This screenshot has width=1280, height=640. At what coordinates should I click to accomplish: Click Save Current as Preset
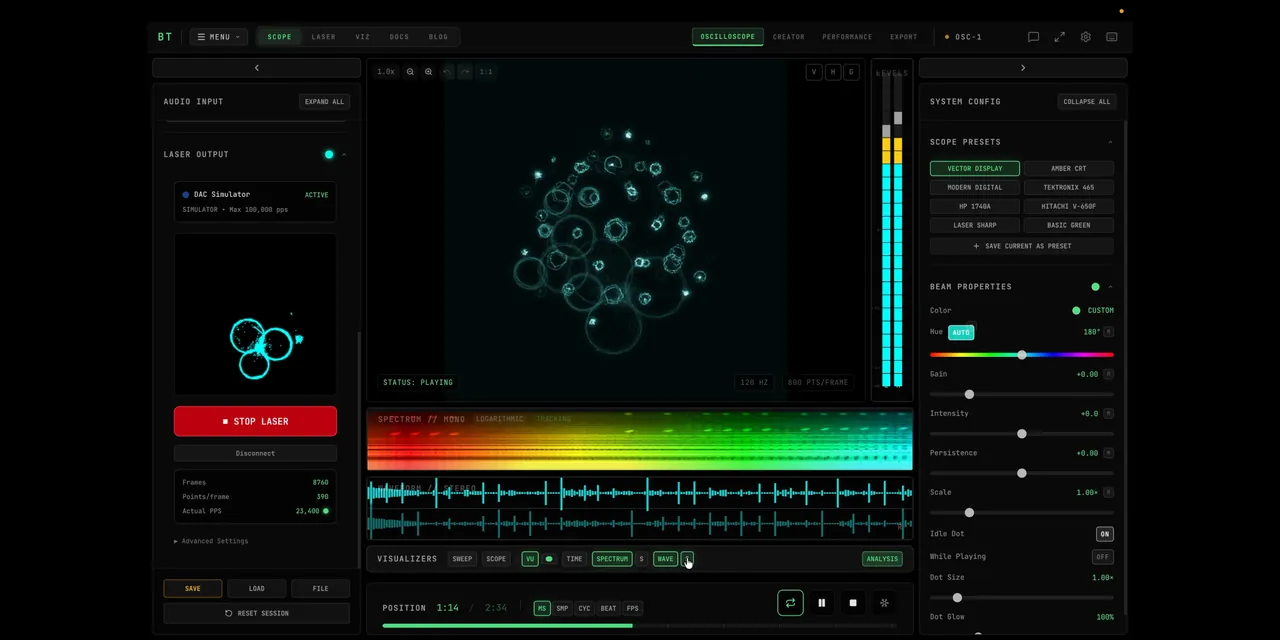point(1021,246)
